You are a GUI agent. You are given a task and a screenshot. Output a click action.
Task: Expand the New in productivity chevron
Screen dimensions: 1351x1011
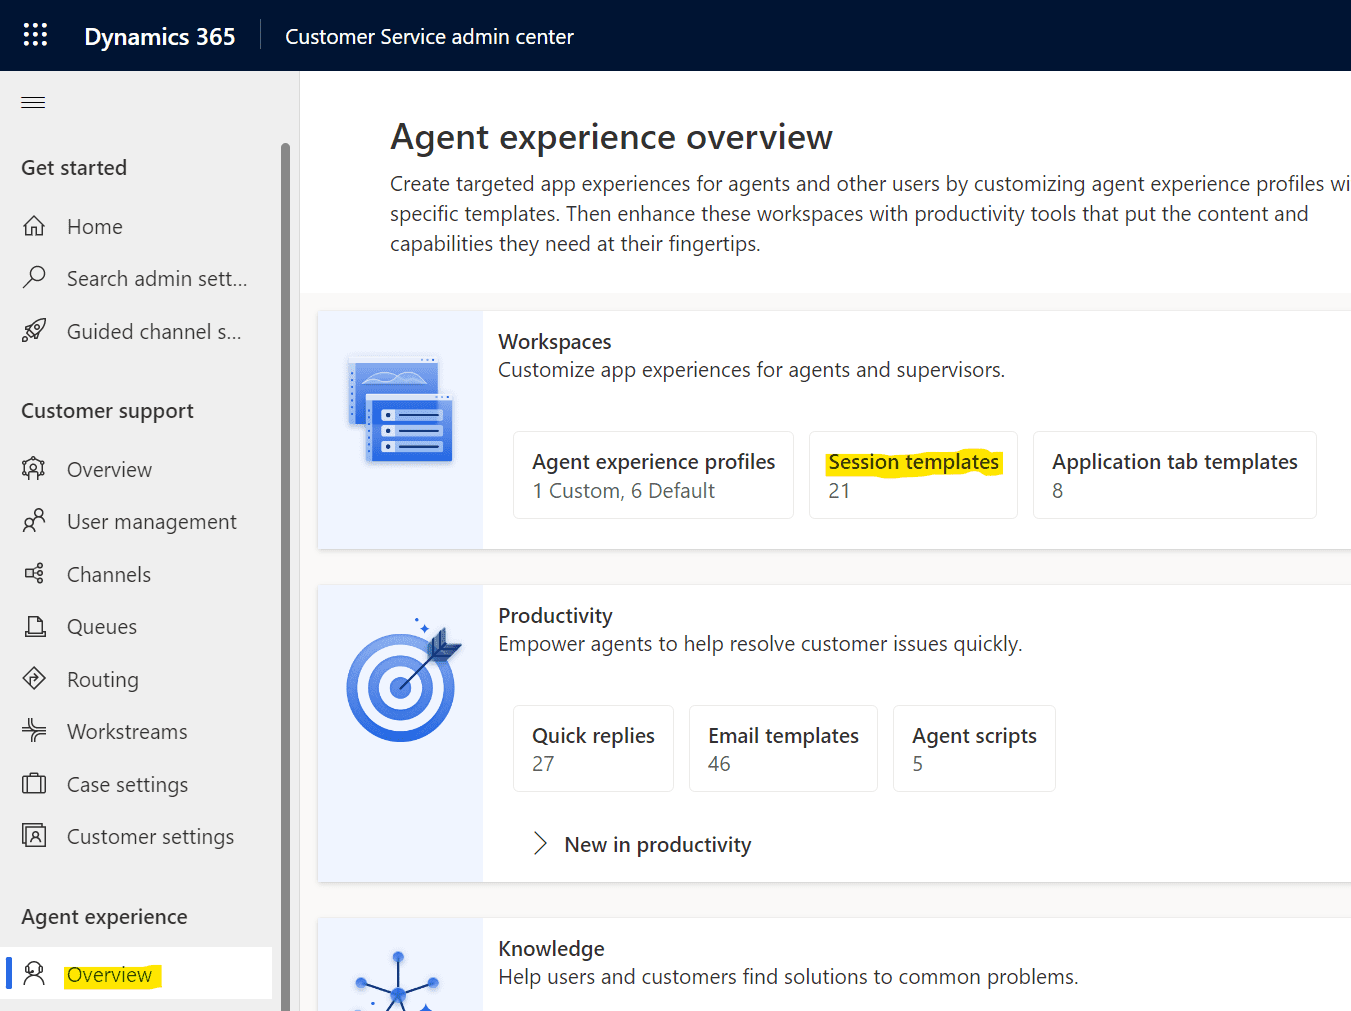[540, 844]
